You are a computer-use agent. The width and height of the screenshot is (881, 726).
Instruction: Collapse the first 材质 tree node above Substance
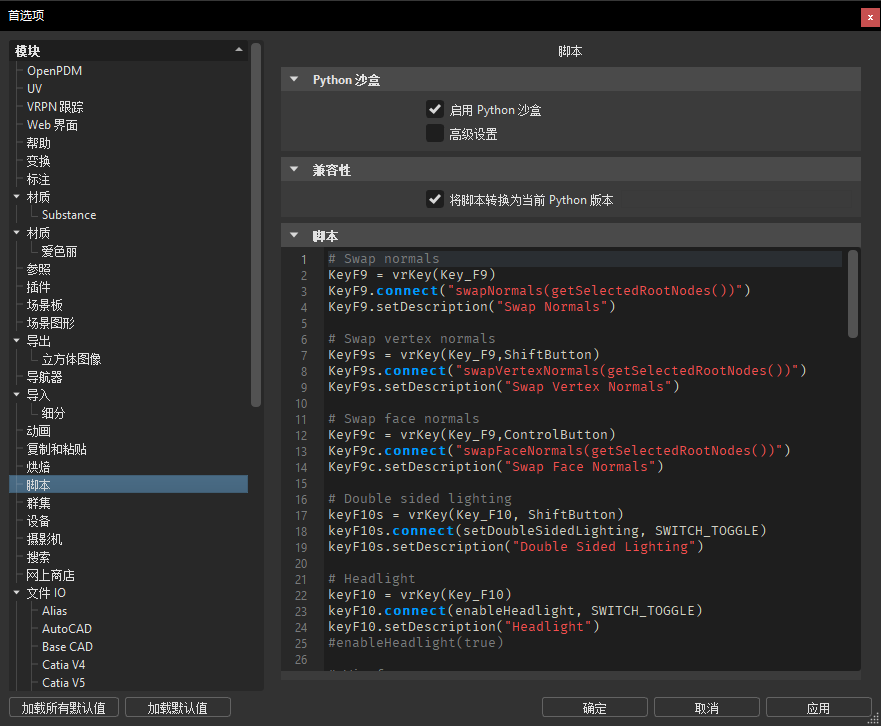click(16, 197)
